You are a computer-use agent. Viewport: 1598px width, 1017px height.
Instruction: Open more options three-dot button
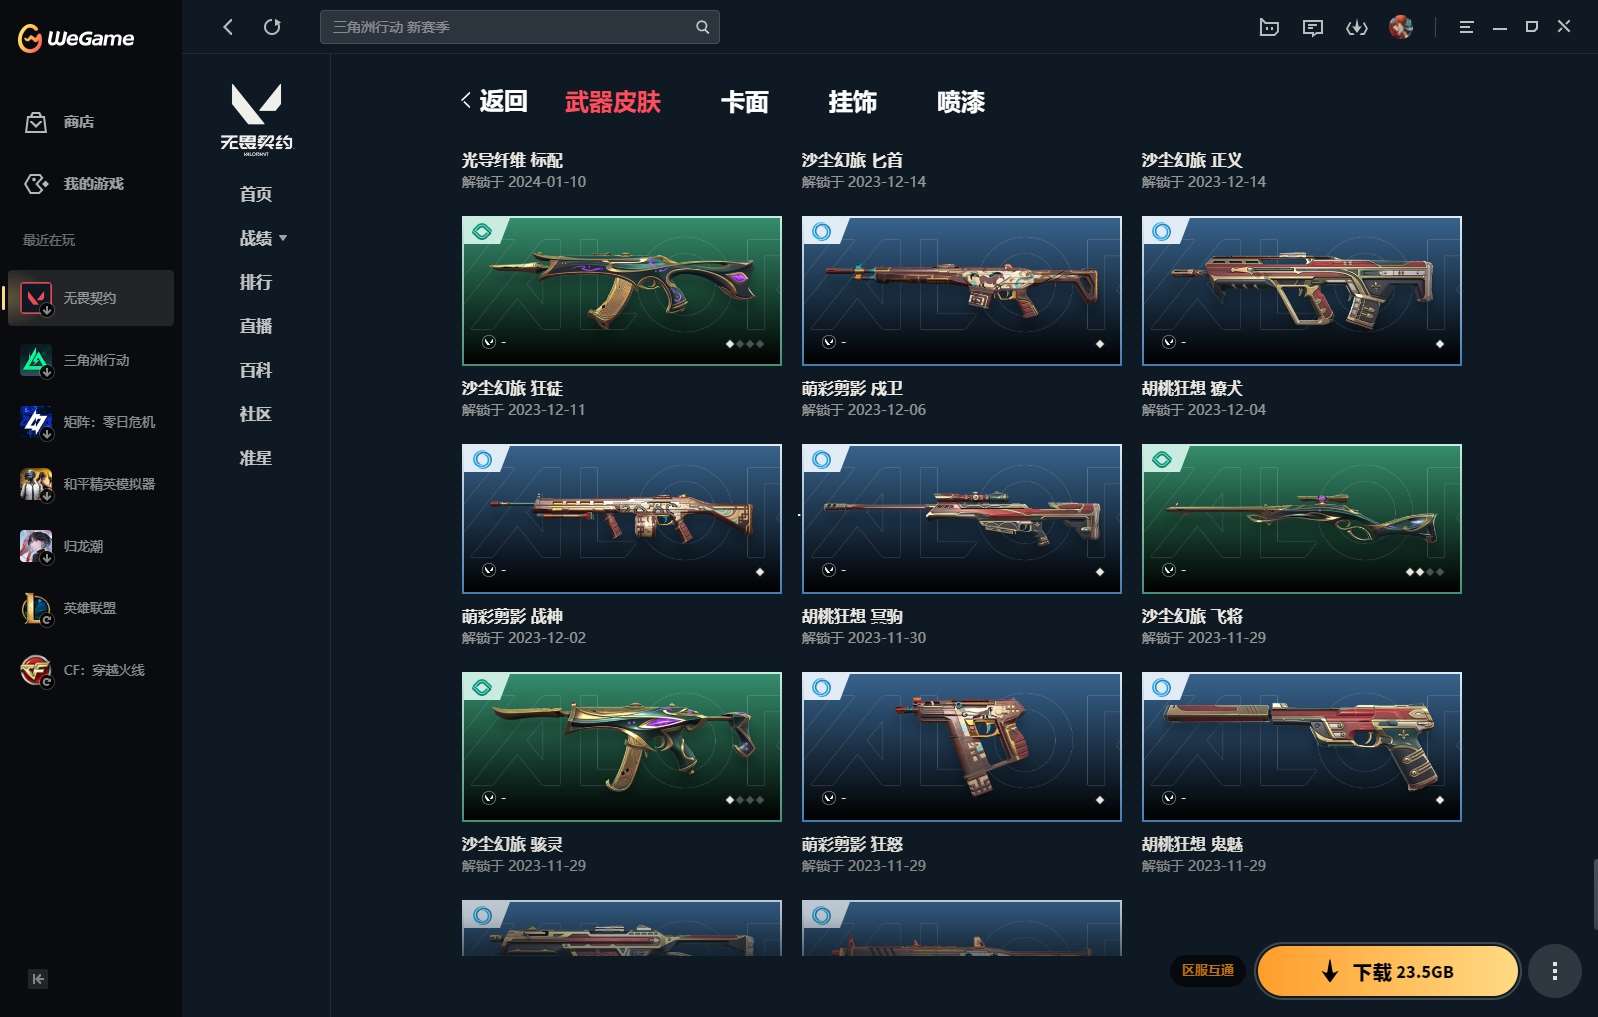click(x=1554, y=971)
